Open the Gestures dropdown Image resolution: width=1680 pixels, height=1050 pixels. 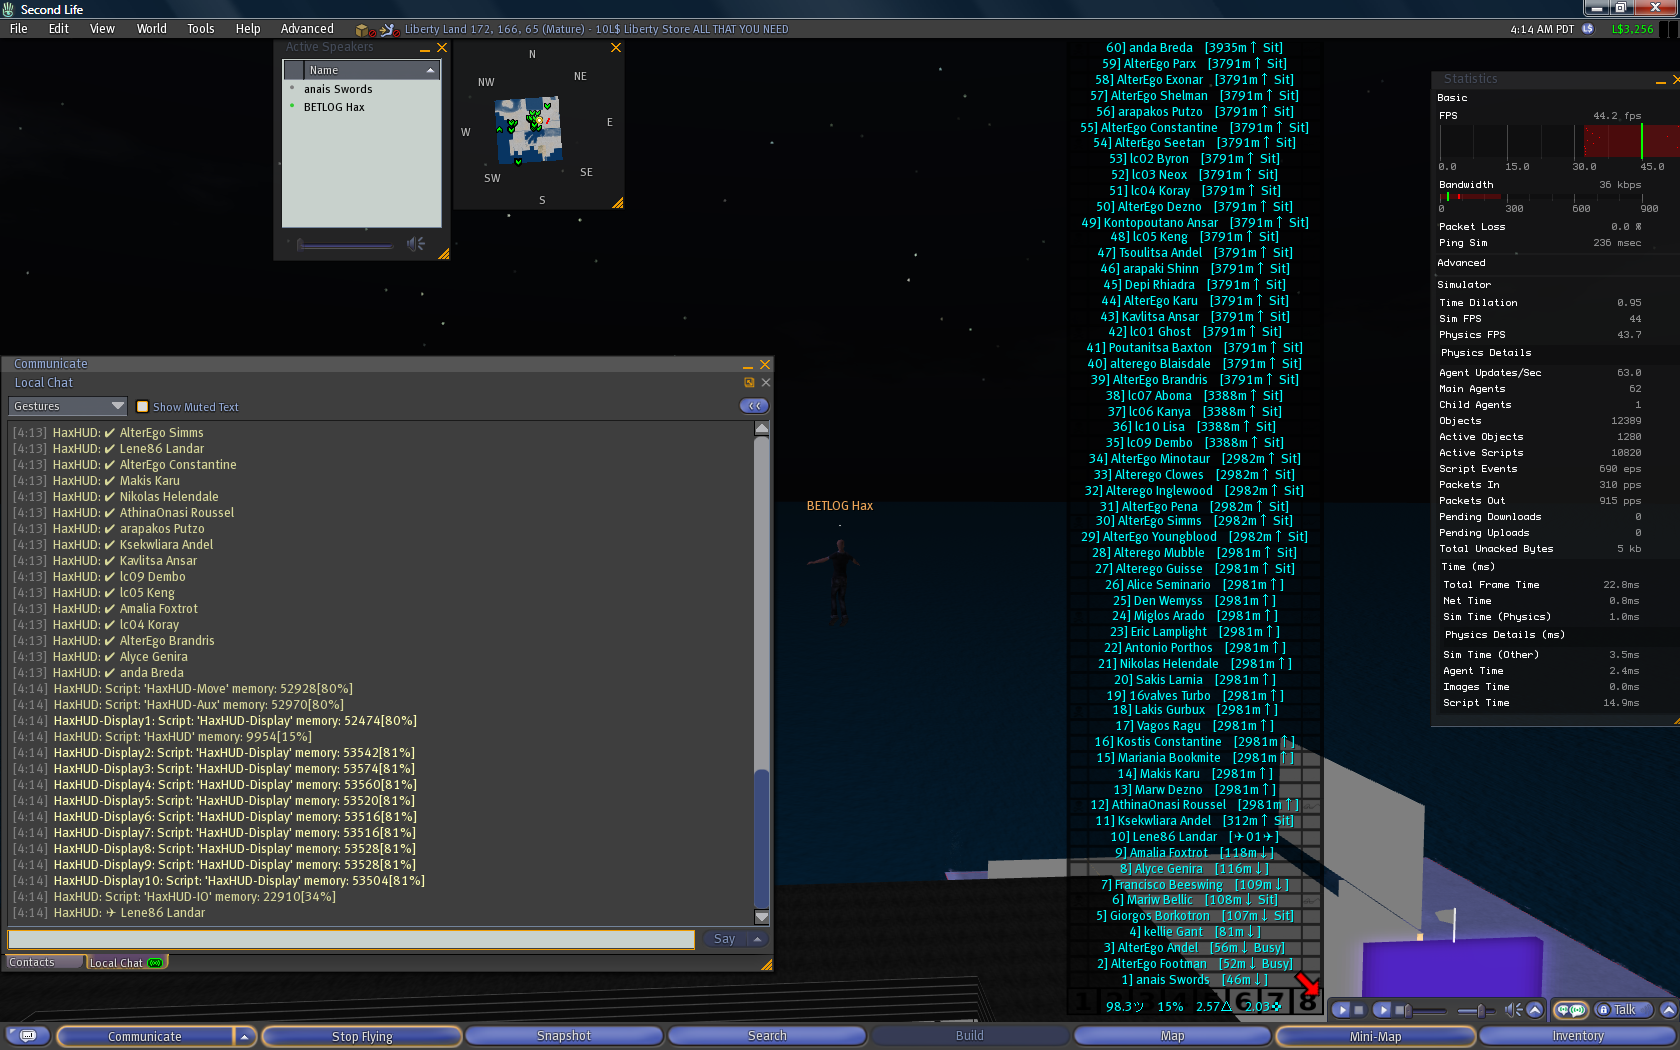coord(68,406)
